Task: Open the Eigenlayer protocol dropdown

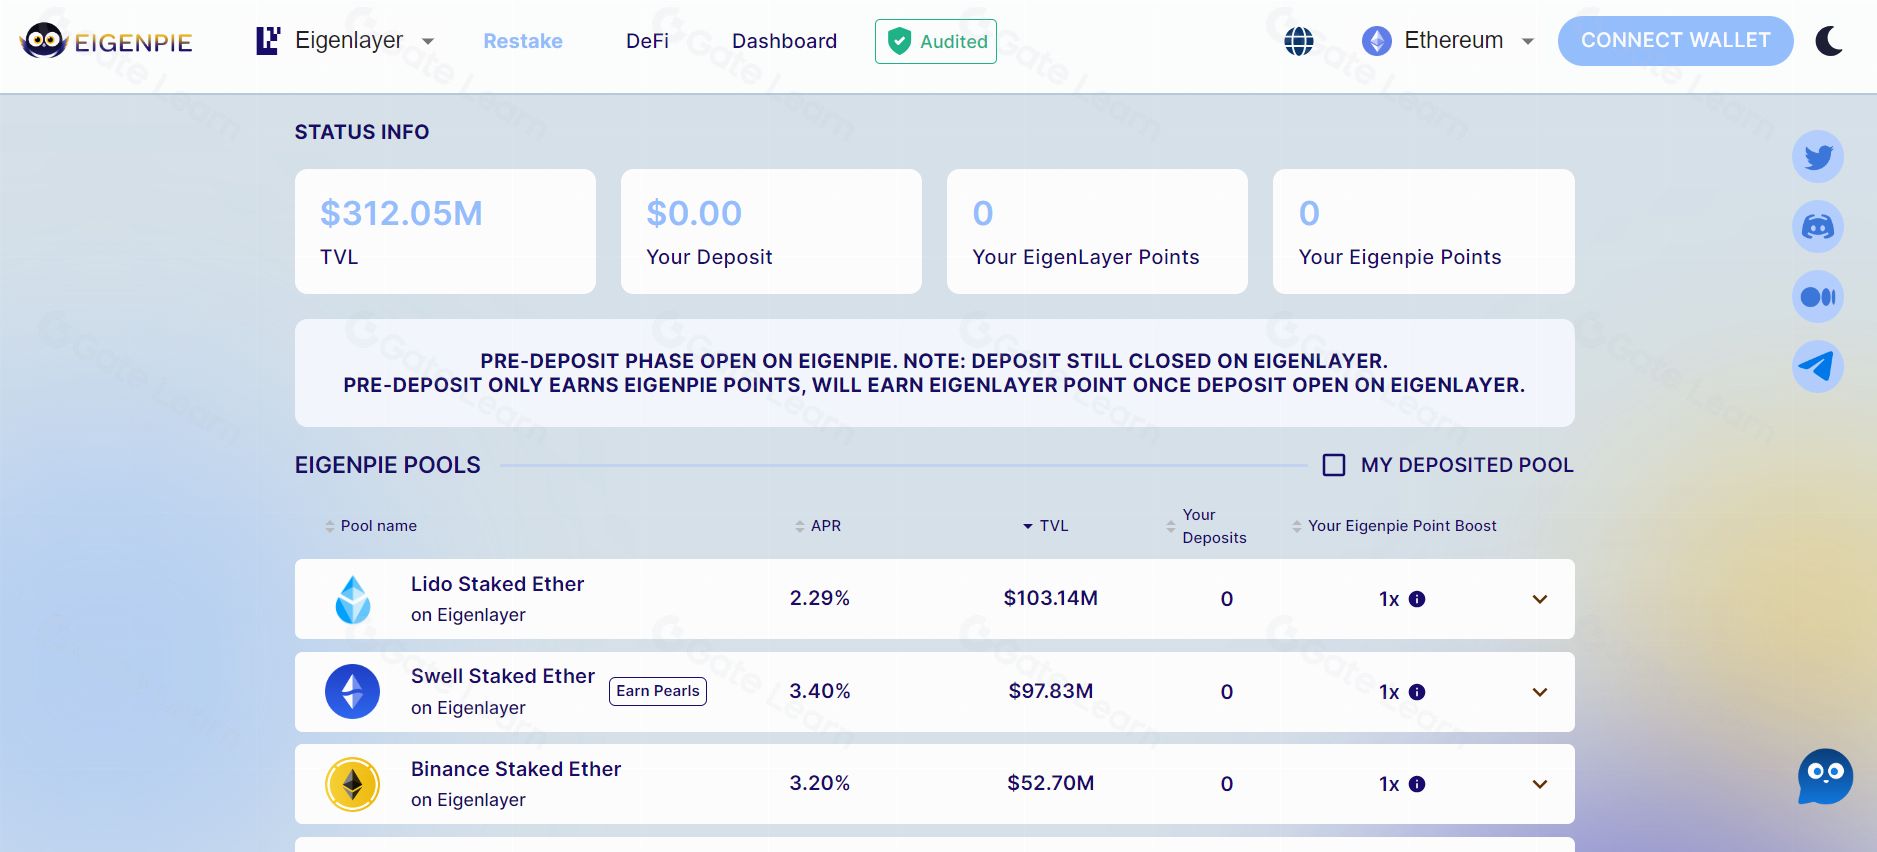Action: point(346,41)
